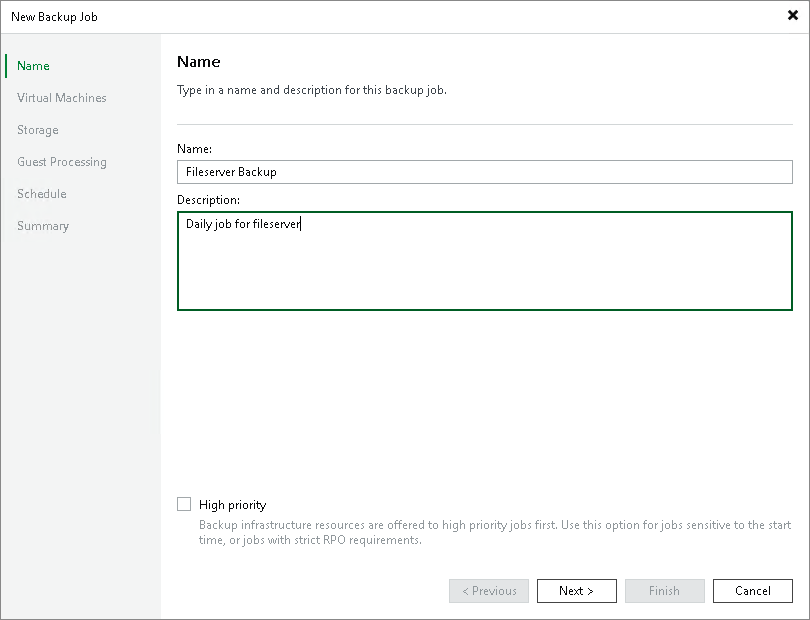Jump to the Summary step
This screenshot has height=620, width=810.
tap(43, 225)
